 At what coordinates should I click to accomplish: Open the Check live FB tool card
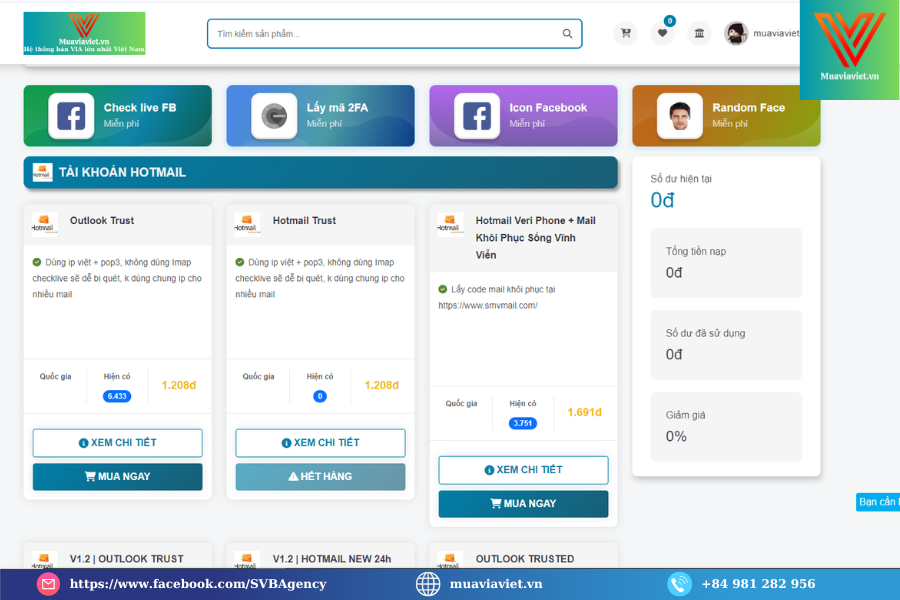[118, 116]
